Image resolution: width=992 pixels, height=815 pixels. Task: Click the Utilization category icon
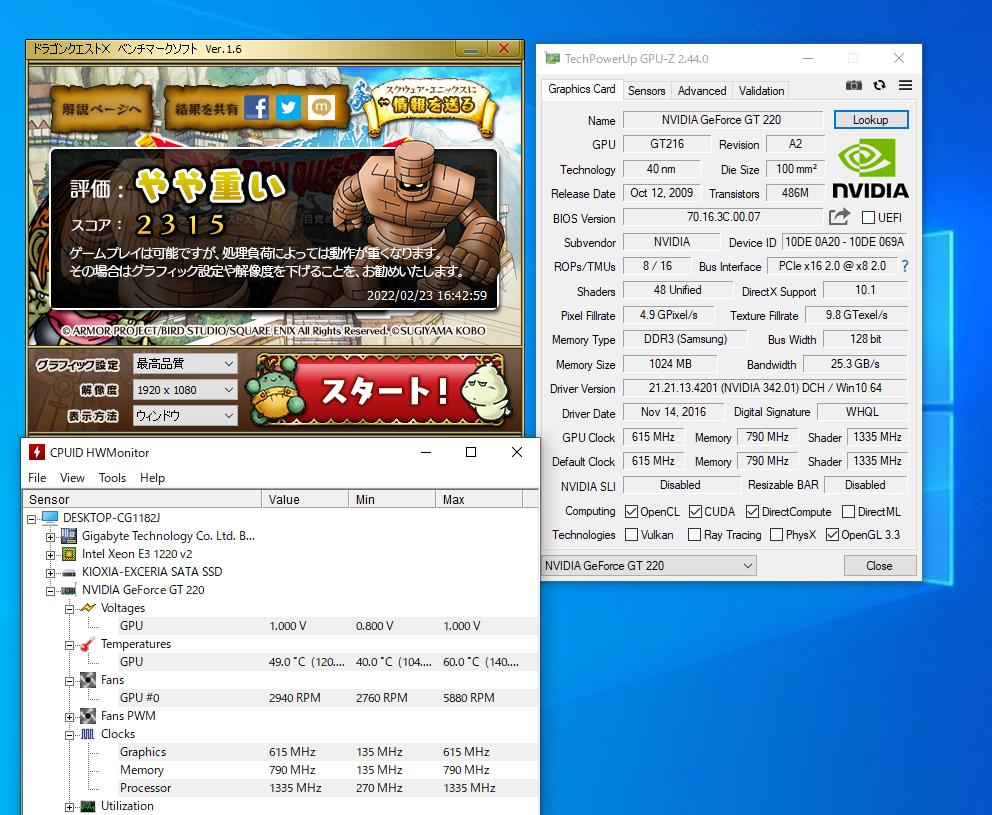[x=88, y=806]
